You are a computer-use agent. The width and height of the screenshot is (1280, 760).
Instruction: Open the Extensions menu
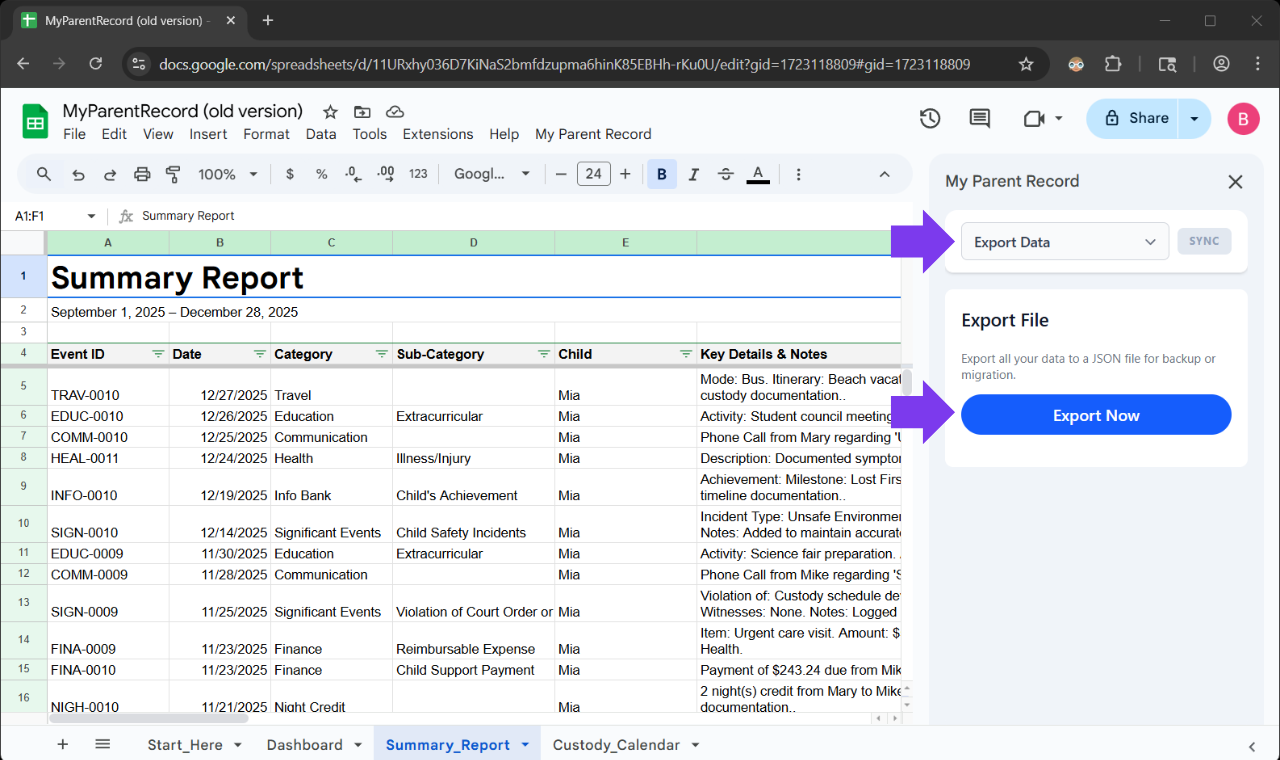coord(438,134)
